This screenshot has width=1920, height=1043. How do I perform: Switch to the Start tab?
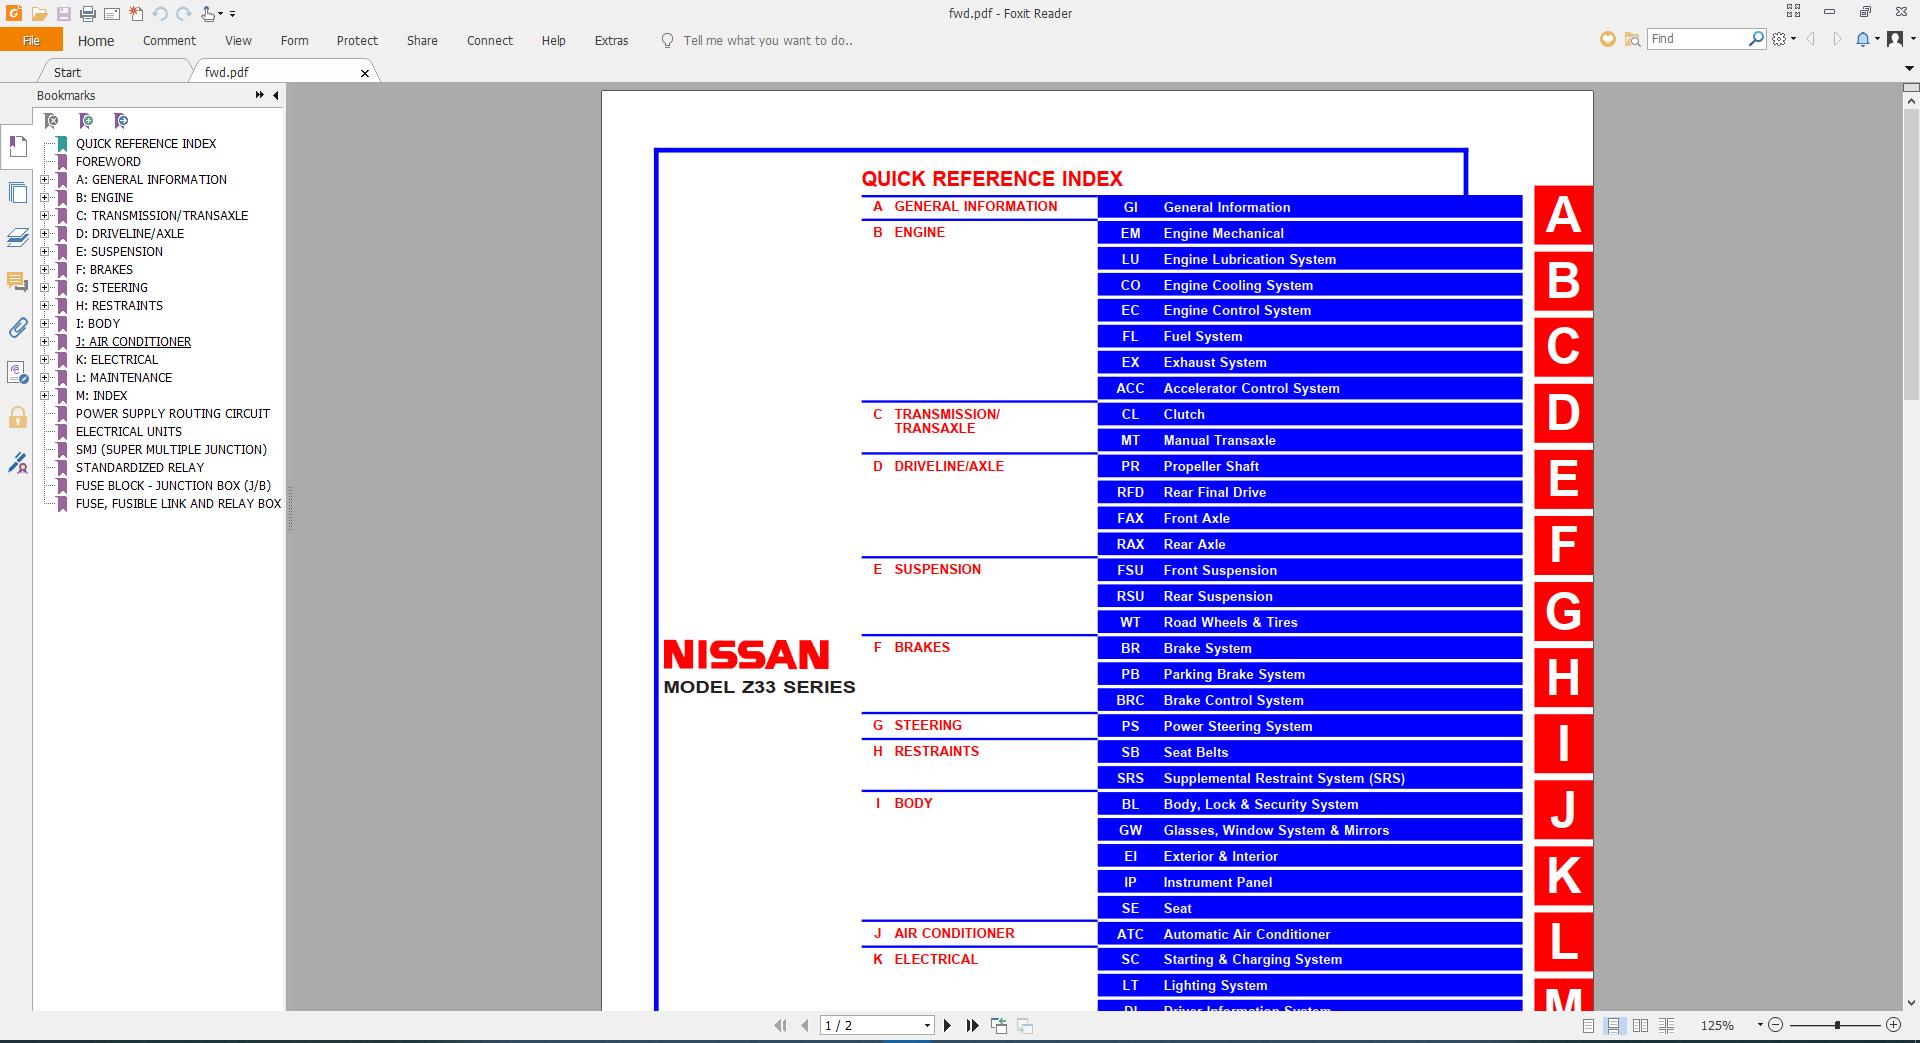[68, 72]
